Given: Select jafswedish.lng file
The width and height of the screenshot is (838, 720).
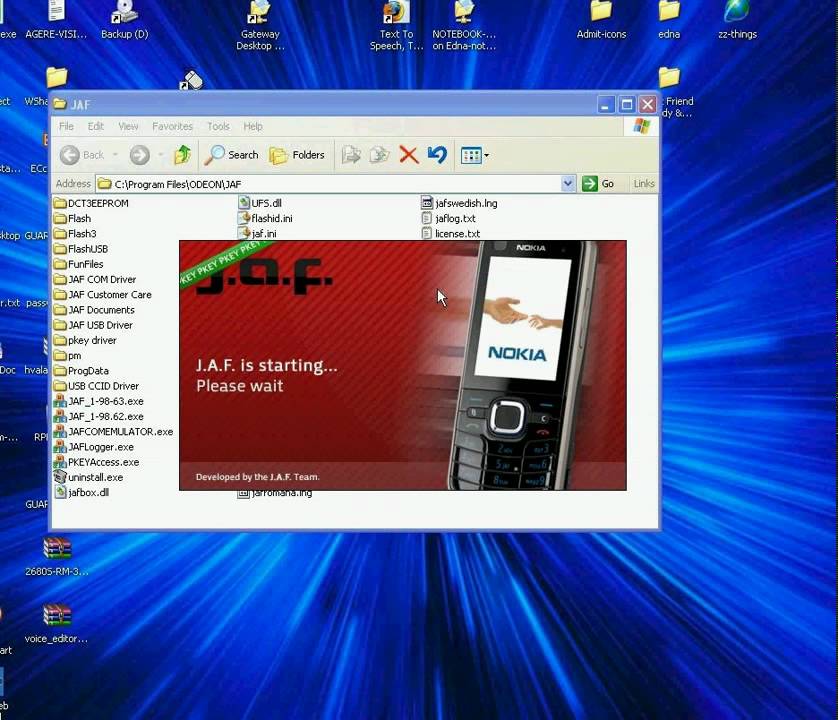Looking at the screenshot, I should [x=460, y=203].
